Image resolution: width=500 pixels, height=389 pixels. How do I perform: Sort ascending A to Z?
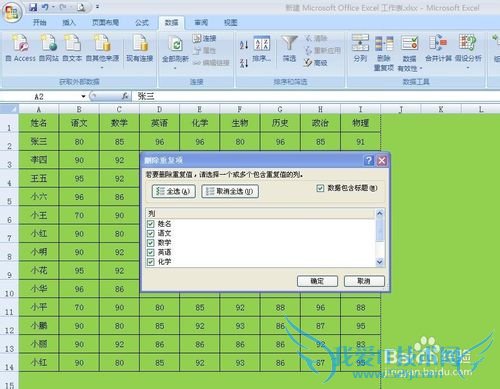[244, 45]
